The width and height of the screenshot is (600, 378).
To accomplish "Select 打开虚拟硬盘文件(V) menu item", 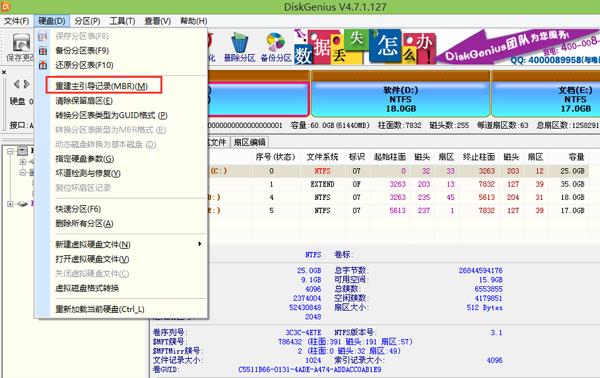I will [x=92, y=259].
